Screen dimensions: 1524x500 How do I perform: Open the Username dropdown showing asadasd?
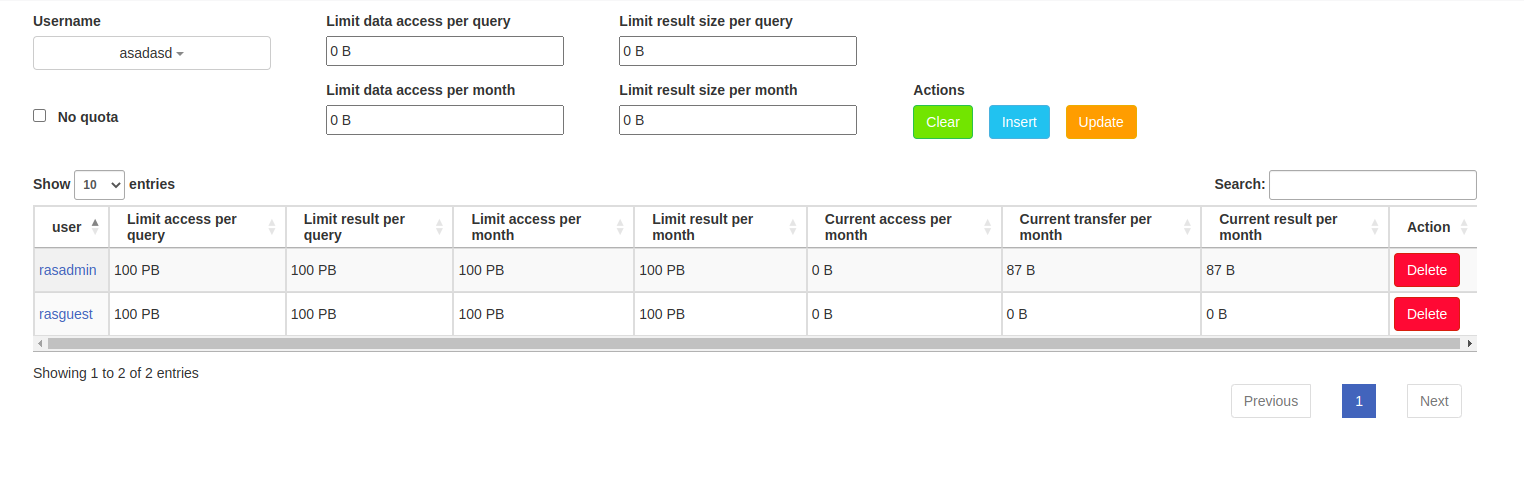[152, 53]
